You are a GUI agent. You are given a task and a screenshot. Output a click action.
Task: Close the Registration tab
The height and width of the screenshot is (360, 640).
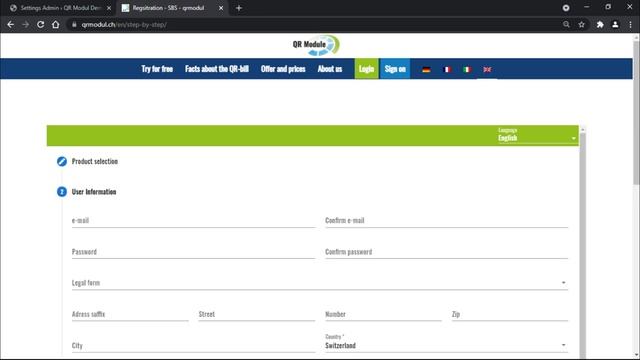click(221, 8)
